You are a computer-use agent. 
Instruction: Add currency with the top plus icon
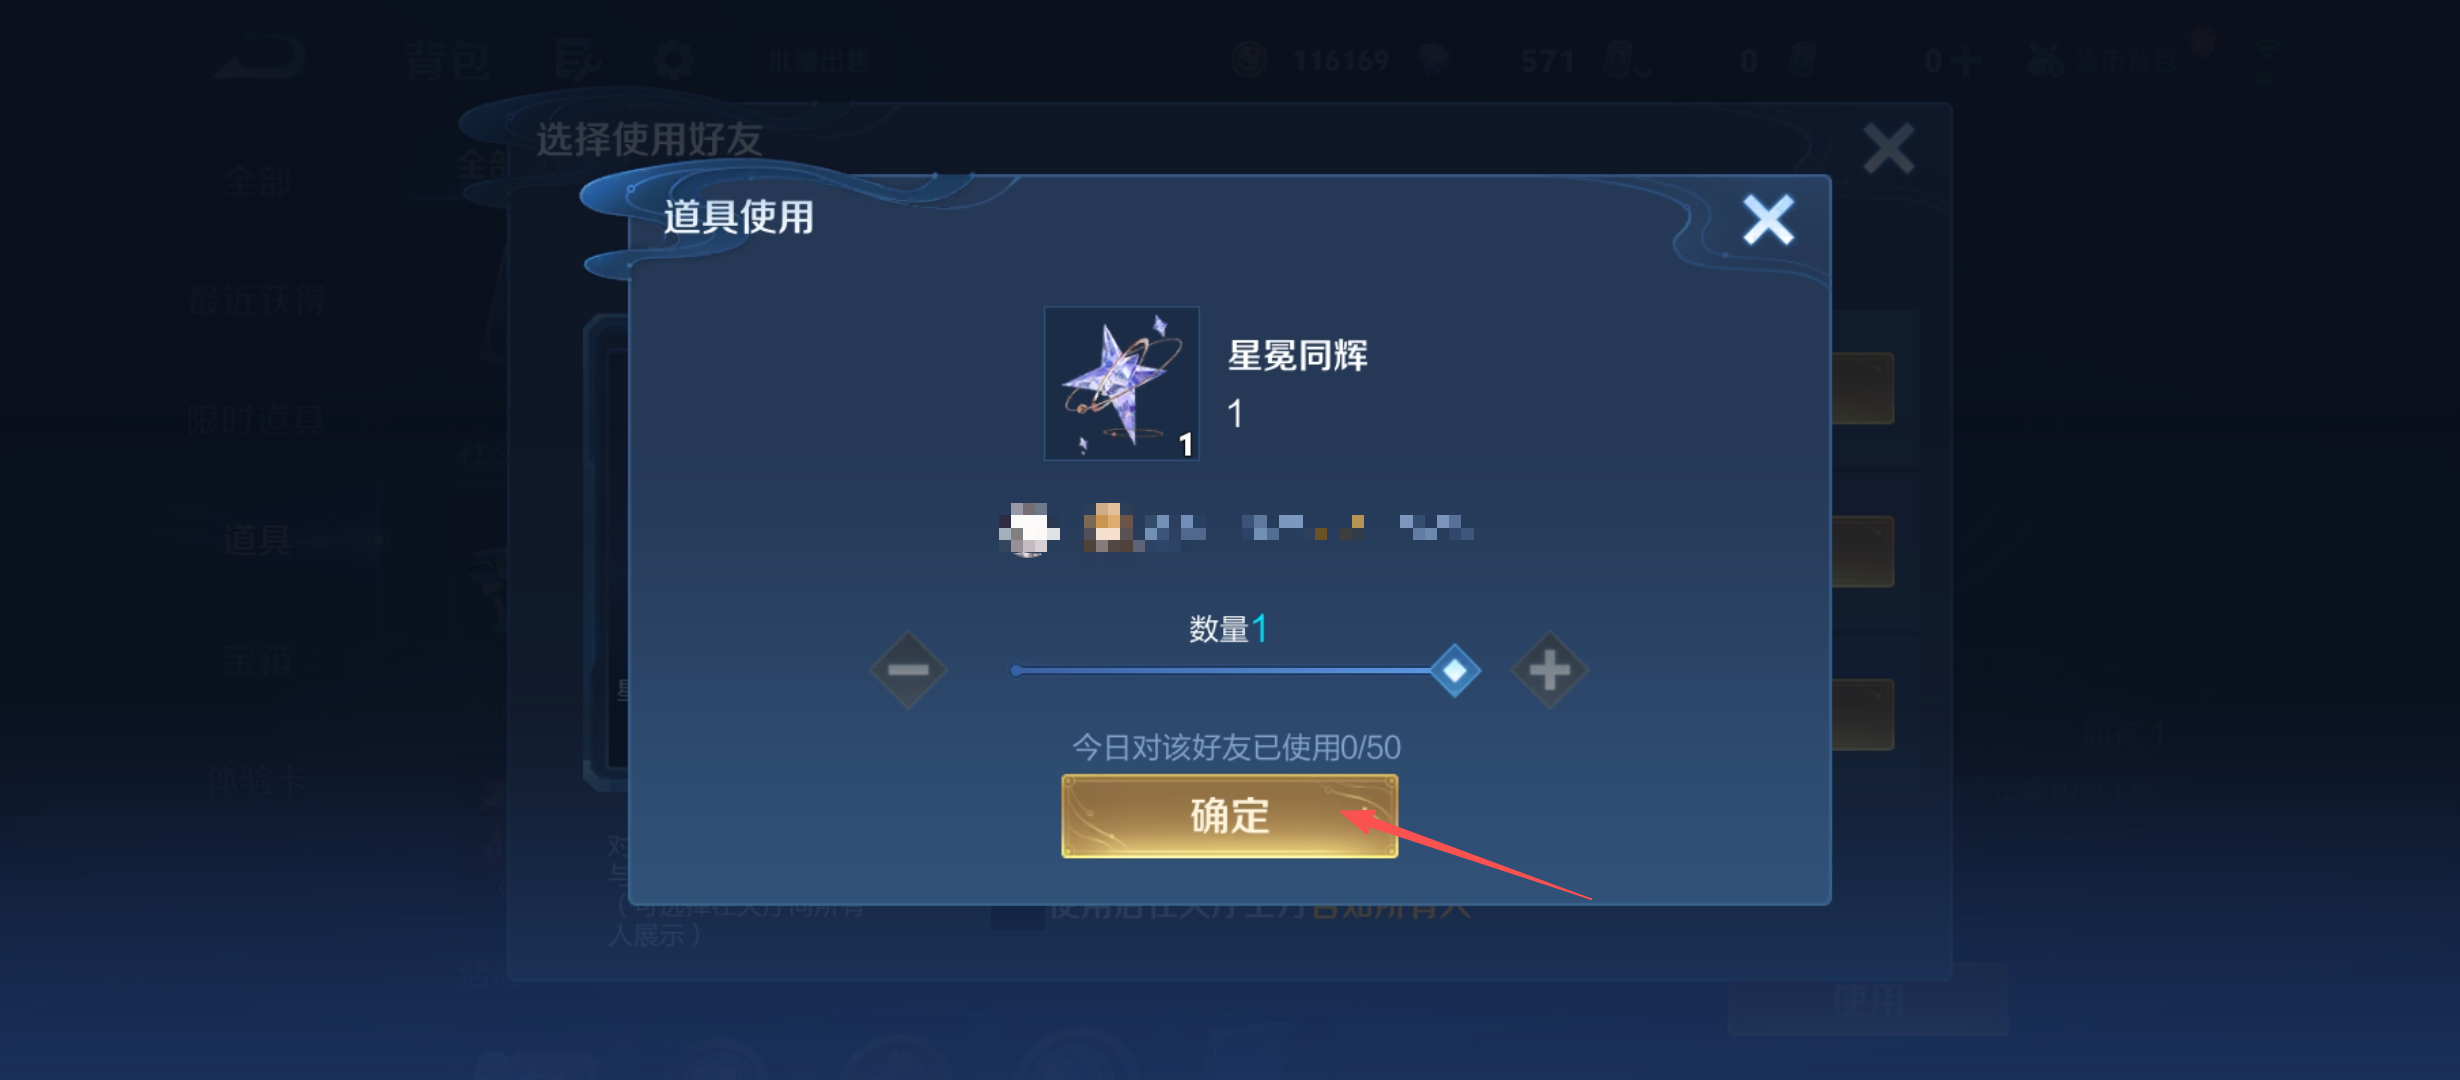[x=1965, y=61]
